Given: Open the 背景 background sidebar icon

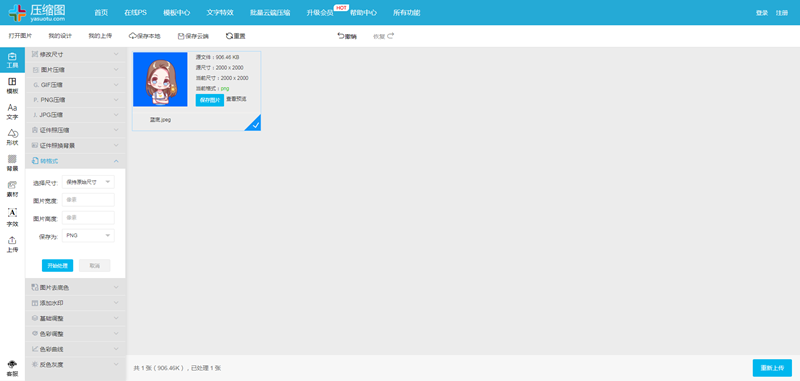Looking at the screenshot, I should coord(12,163).
